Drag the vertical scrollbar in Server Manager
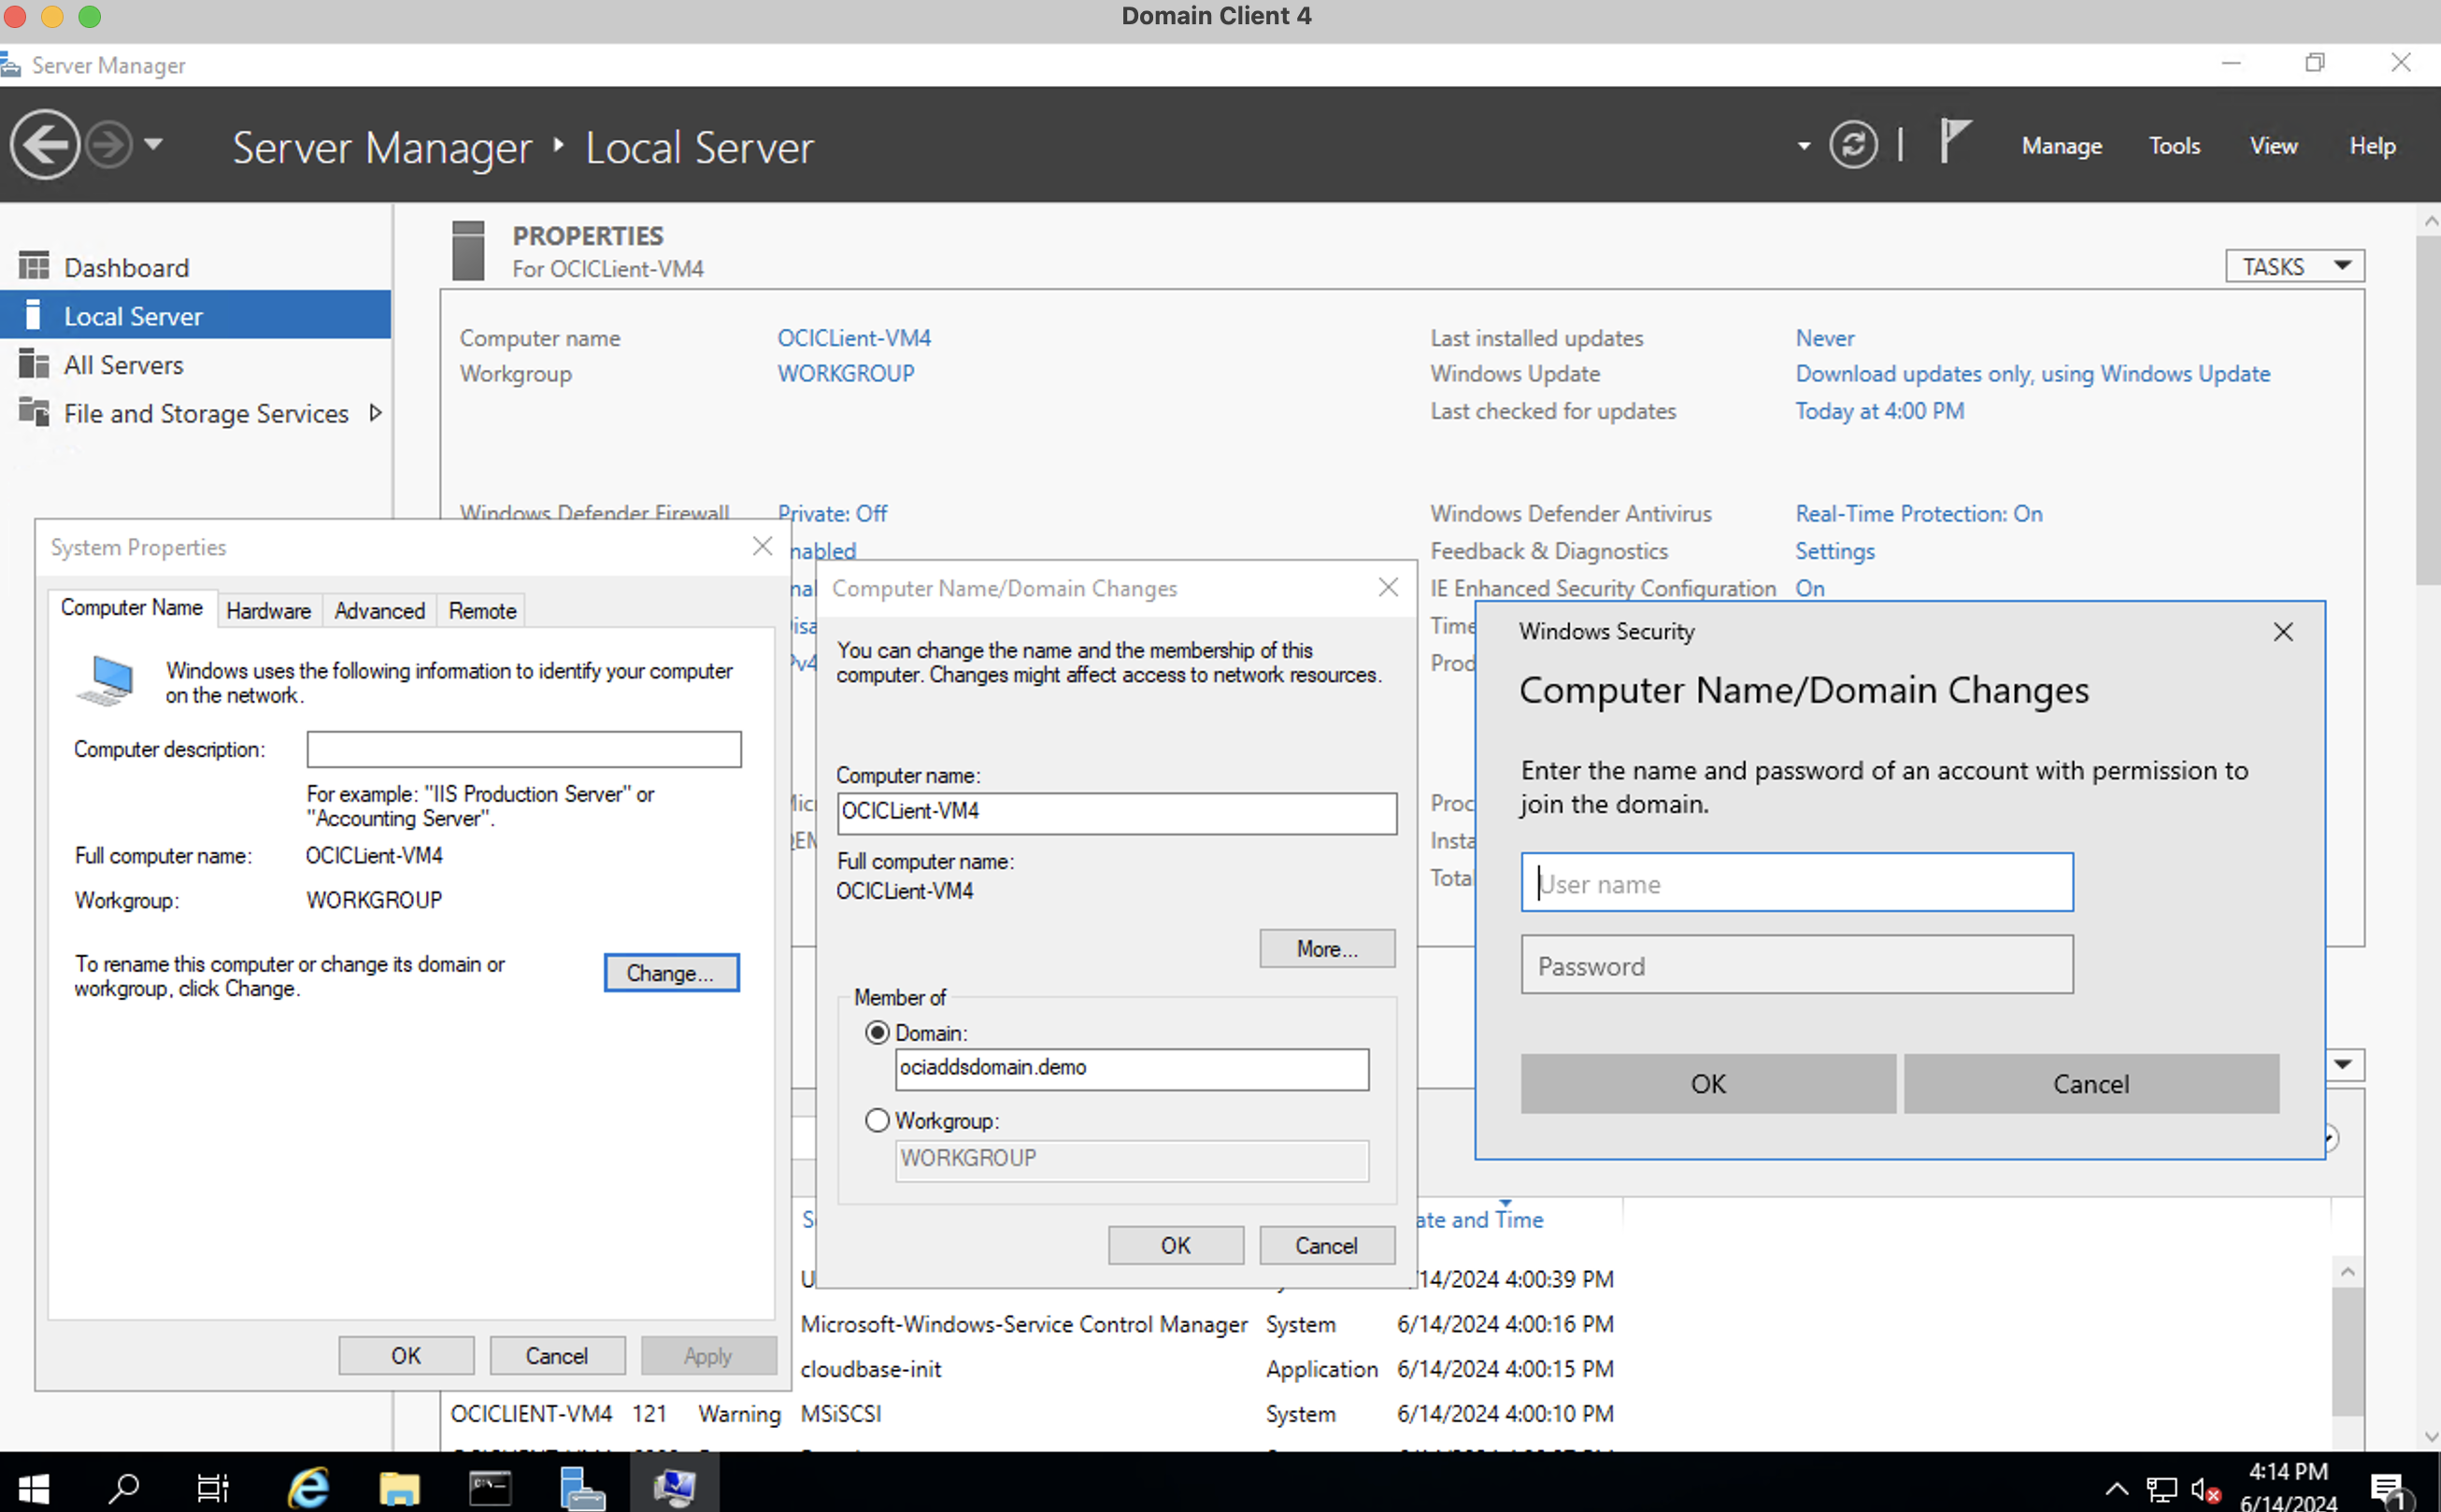2441x1512 pixels. (x=2415, y=401)
